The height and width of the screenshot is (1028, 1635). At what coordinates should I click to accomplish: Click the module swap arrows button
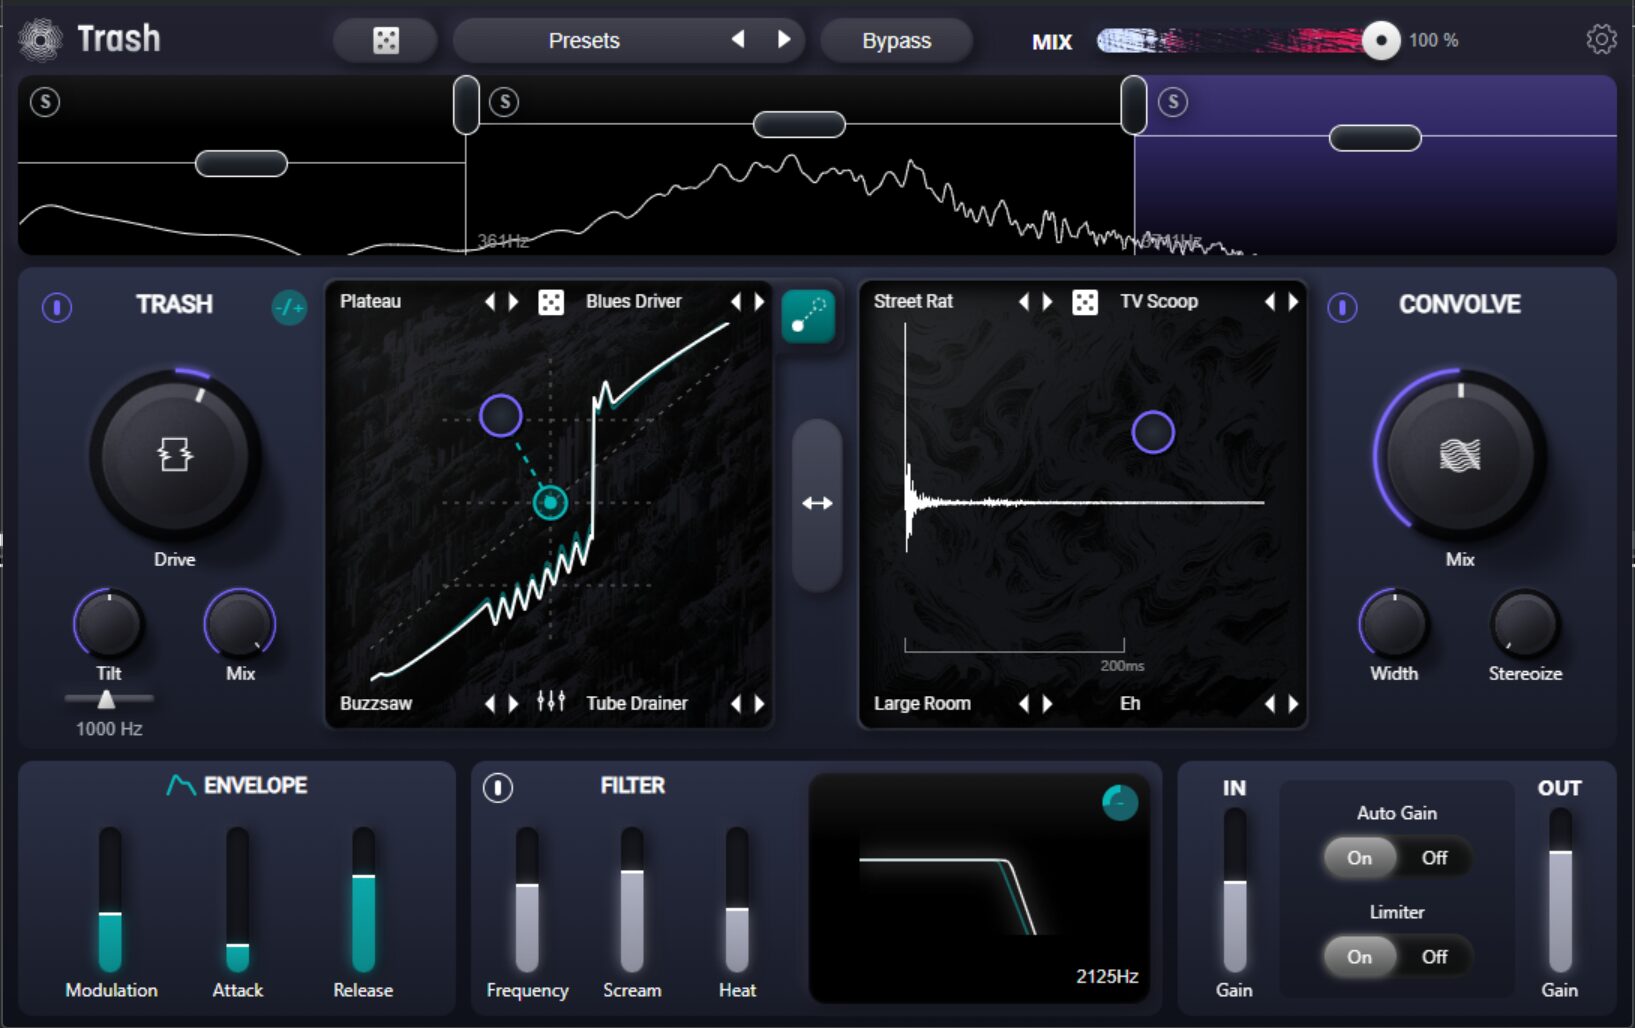pyautogui.click(x=817, y=504)
